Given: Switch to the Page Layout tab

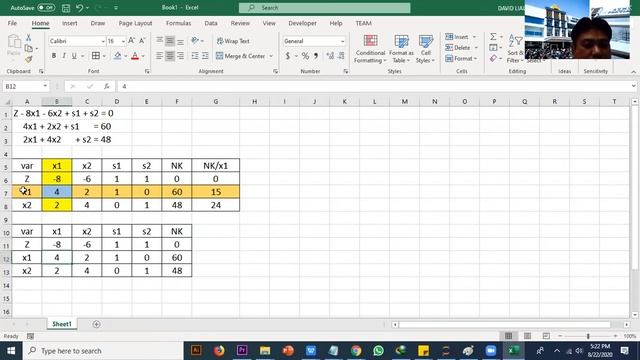Looking at the screenshot, I should [x=135, y=23].
